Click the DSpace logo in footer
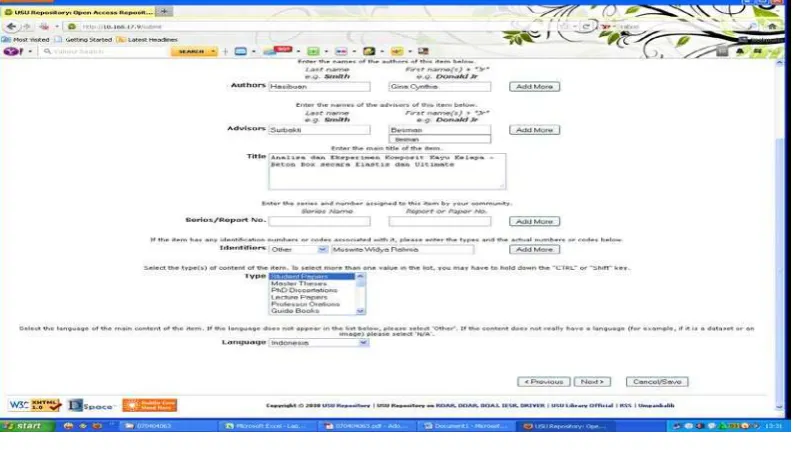Screen dimensions: 793x450 (x=92, y=405)
